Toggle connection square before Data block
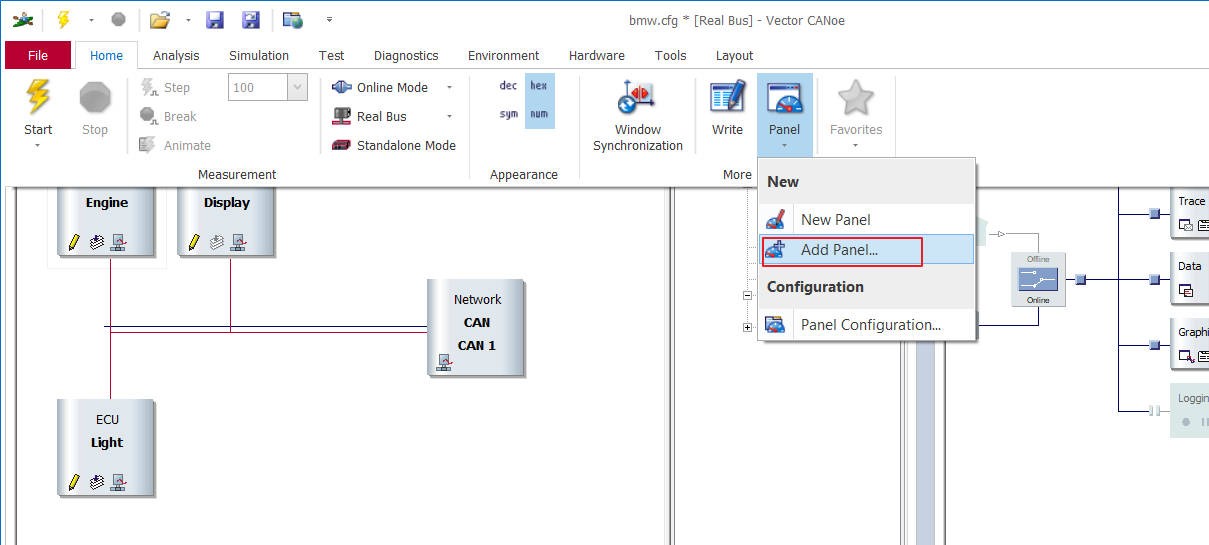Viewport: 1209px width, 545px height. tap(1154, 279)
